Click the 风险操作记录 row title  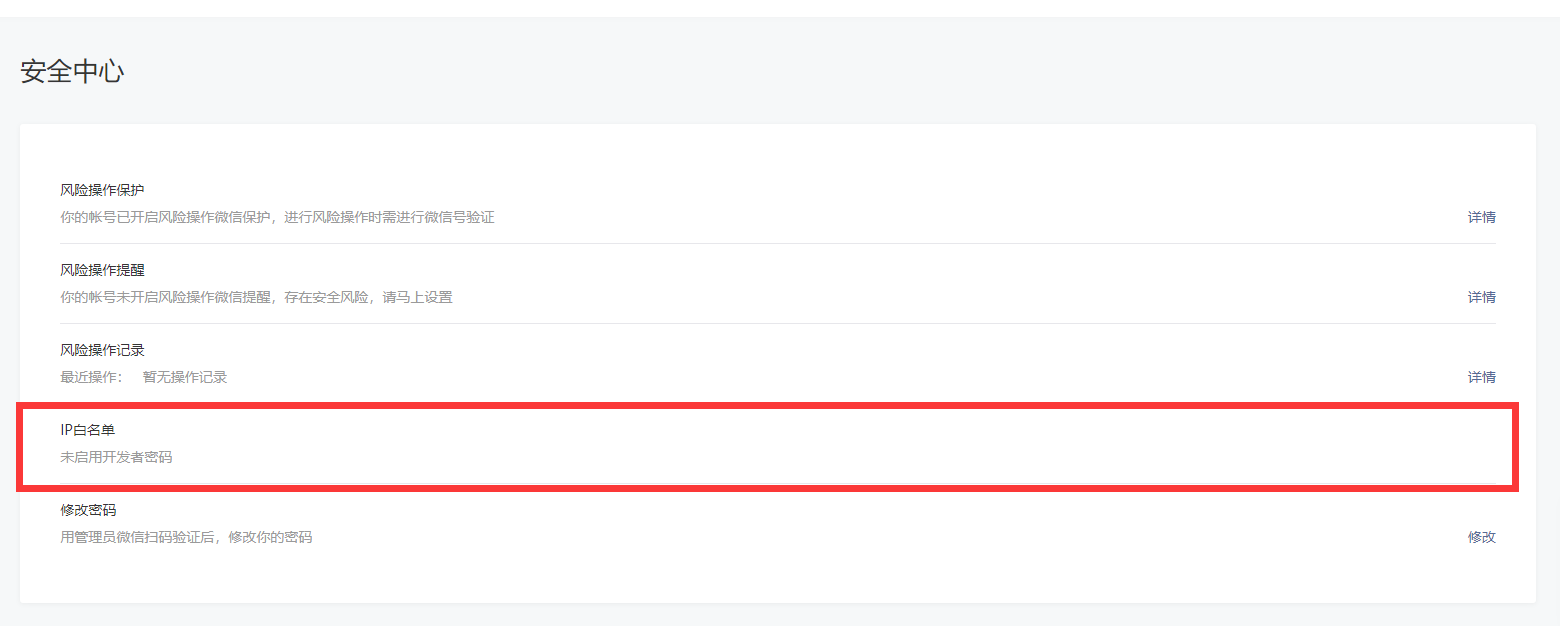(103, 350)
